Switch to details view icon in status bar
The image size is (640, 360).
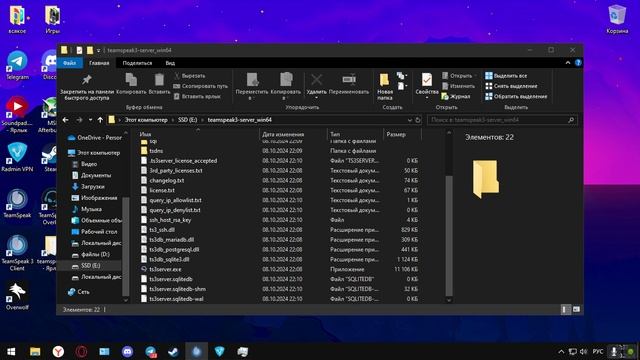pyautogui.click(x=565, y=309)
